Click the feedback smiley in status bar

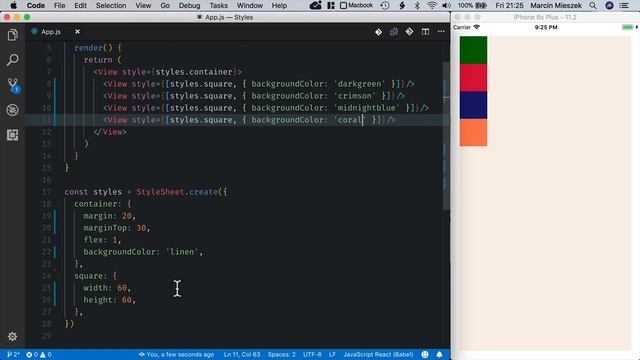(x=425, y=354)
